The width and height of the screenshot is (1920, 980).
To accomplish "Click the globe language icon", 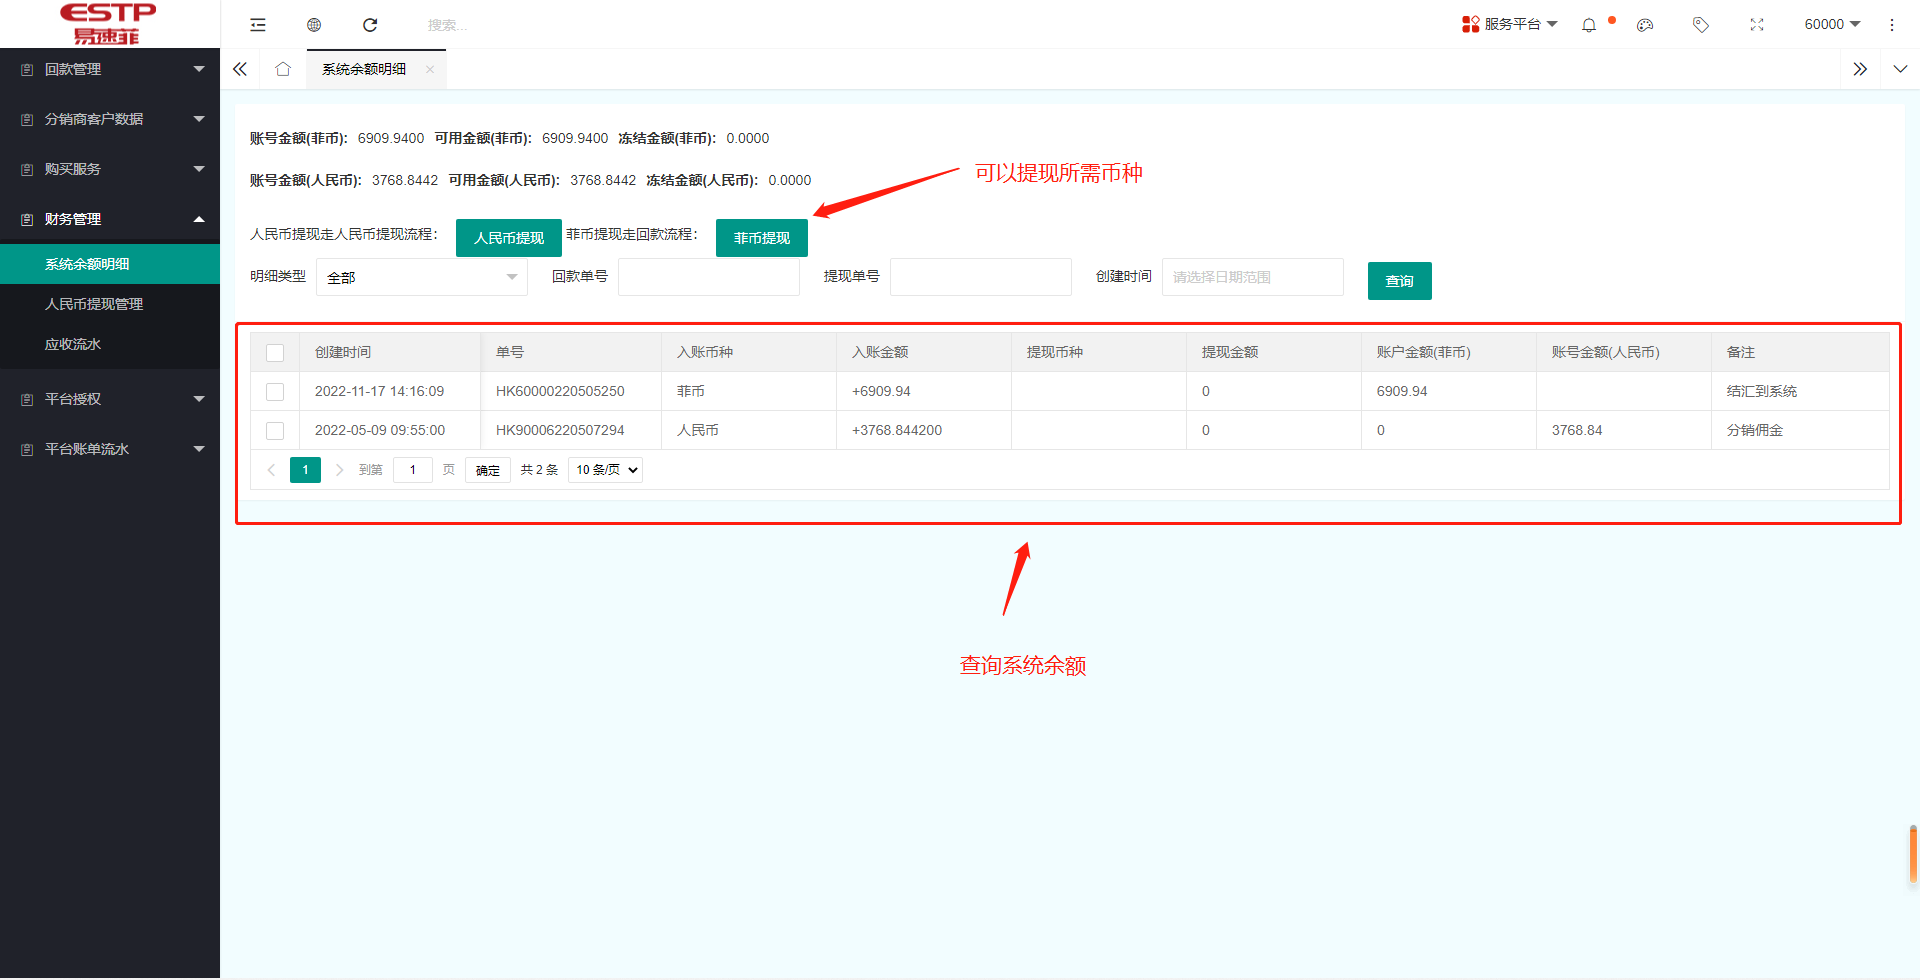I will (314, 24).
